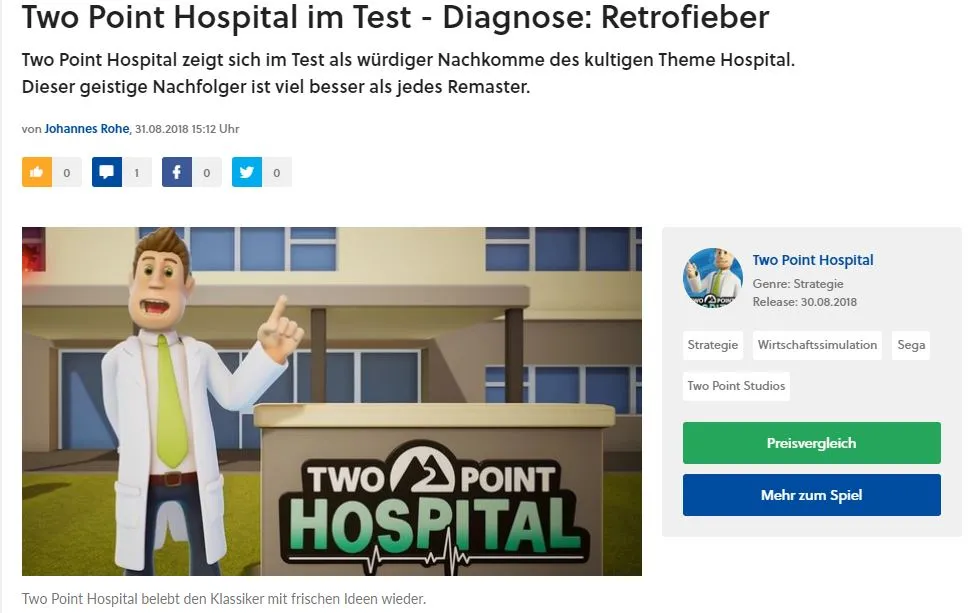Viewport: 980px width, 613px height.
Task: Click the round Two Point Hospital game avatar
Action: point(713,278)
